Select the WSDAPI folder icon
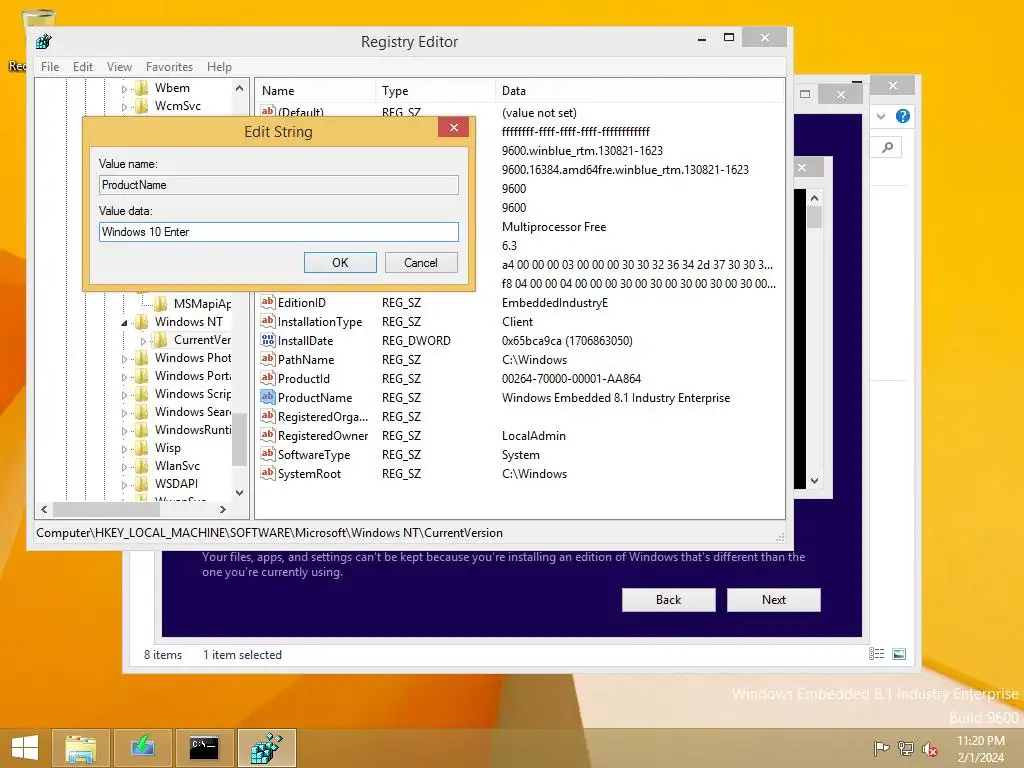1024x768 pixels. [x=142, y=484]
